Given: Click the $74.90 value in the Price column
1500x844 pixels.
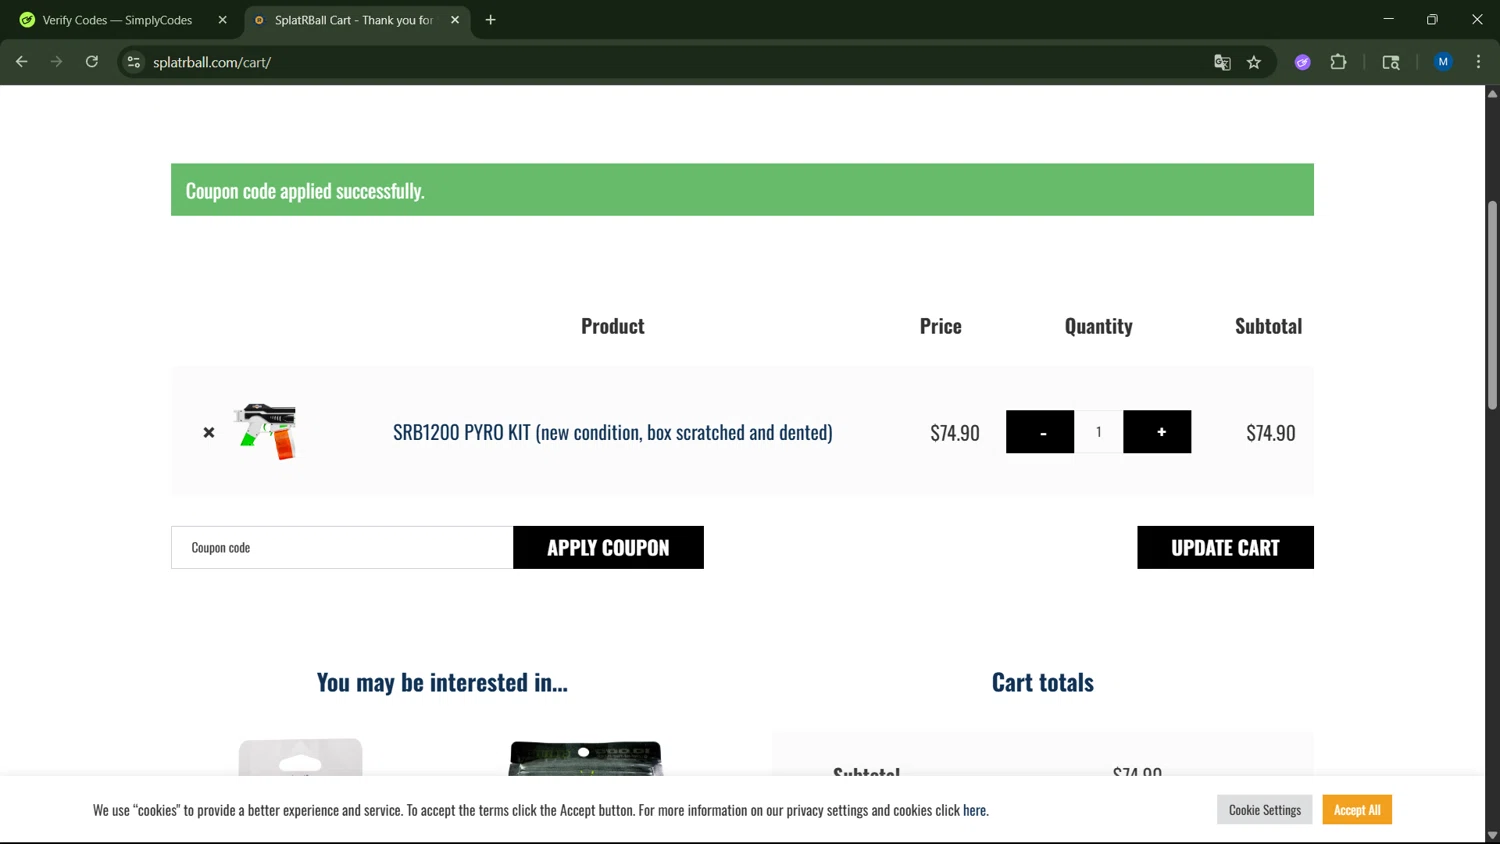Looking at the screenshot, I should pyautogui.click(x=954, y=432).
